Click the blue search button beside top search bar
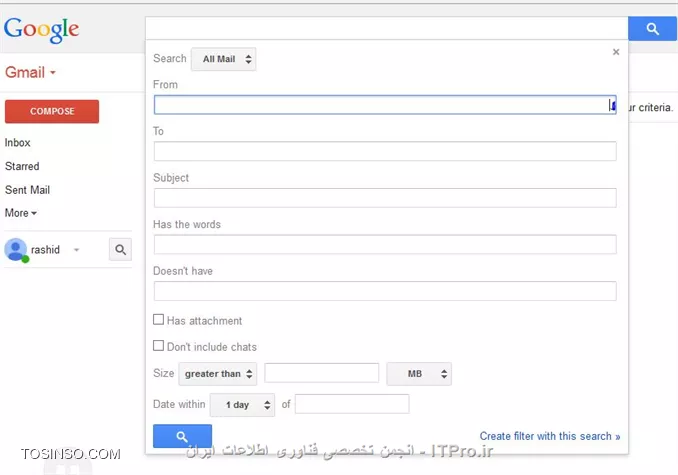The width and height of the screenshot is (678, 475). (652, 29)
